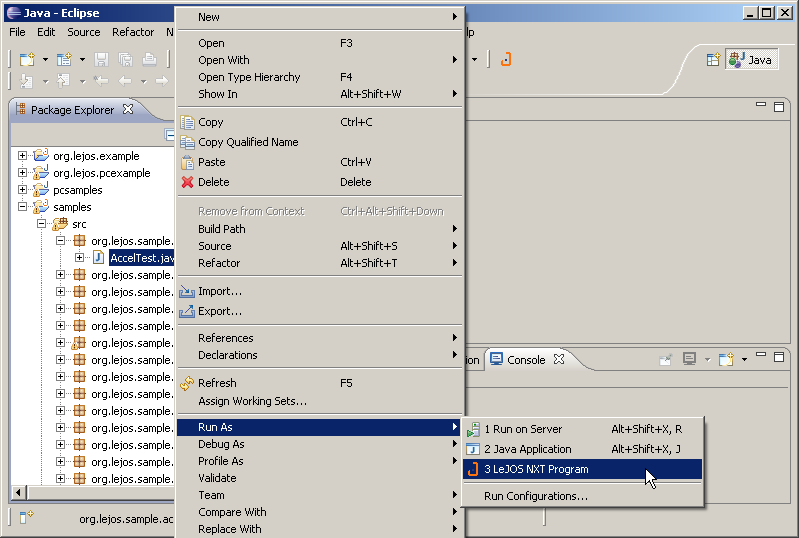799x538 pixels.
Task: Click the Pin Console icon
Action: pyautogui.click(x=665, y=360)
